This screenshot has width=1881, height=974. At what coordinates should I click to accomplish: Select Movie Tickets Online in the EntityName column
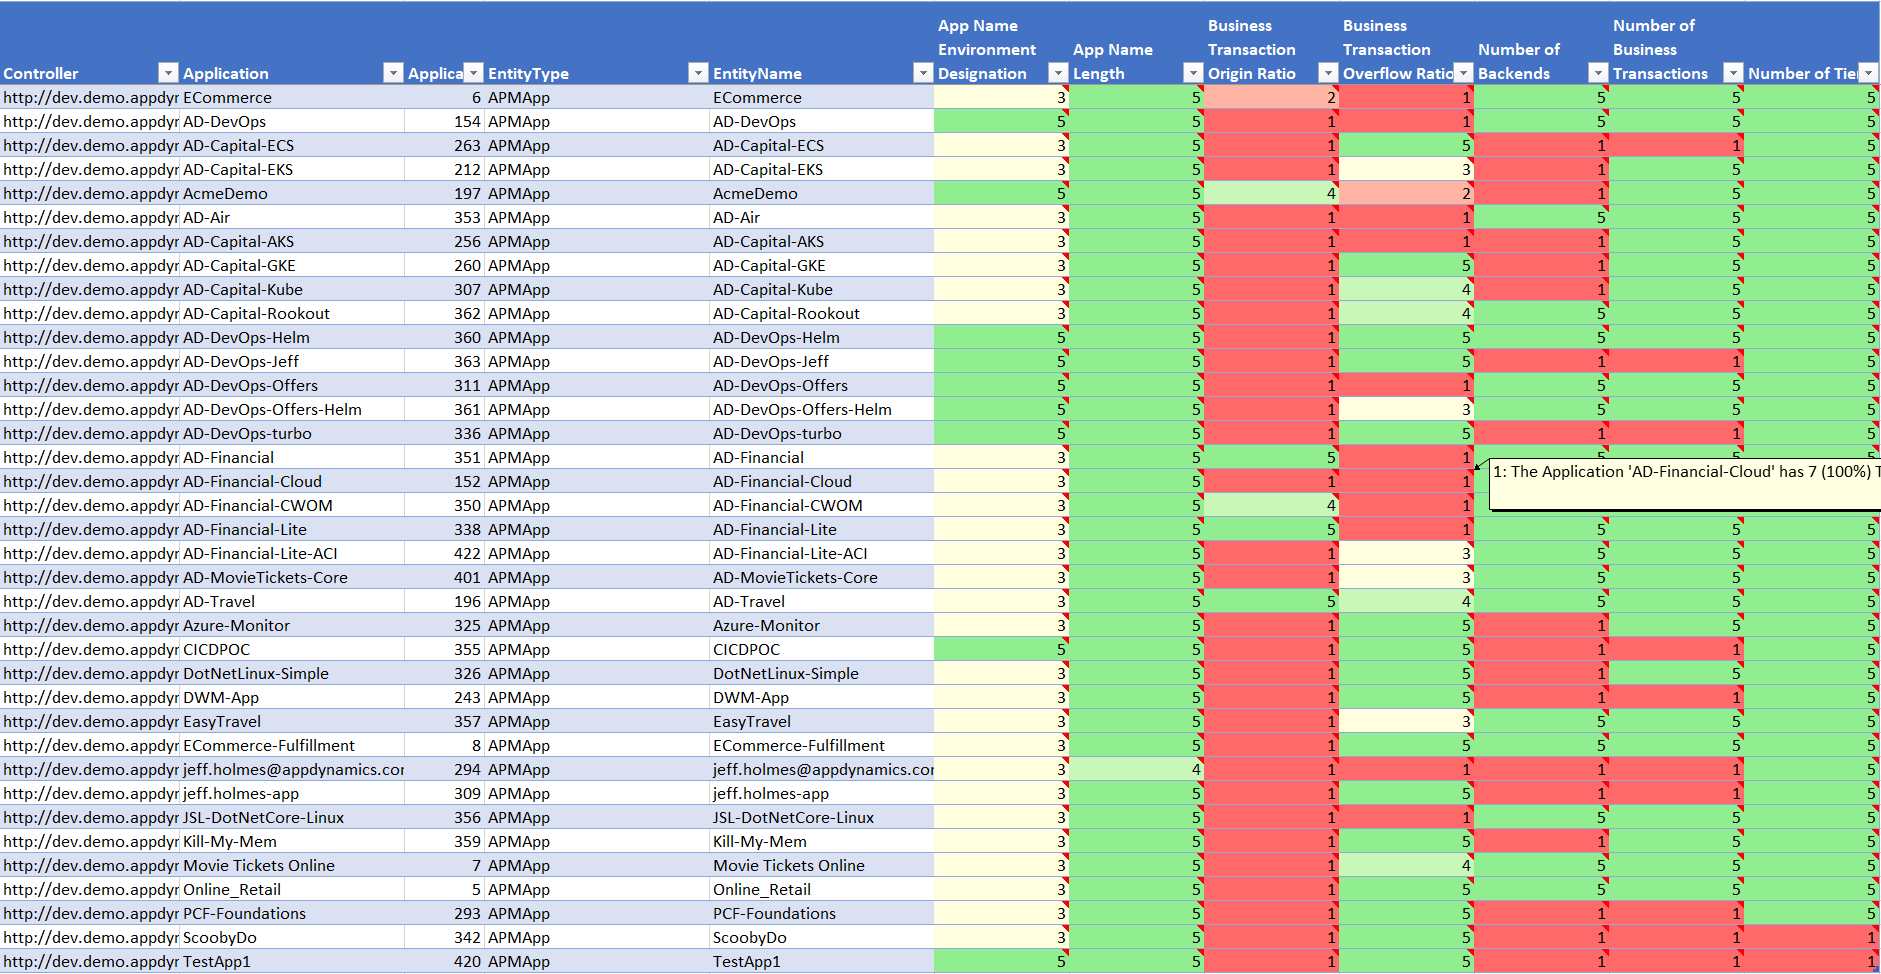pos(788,865)
